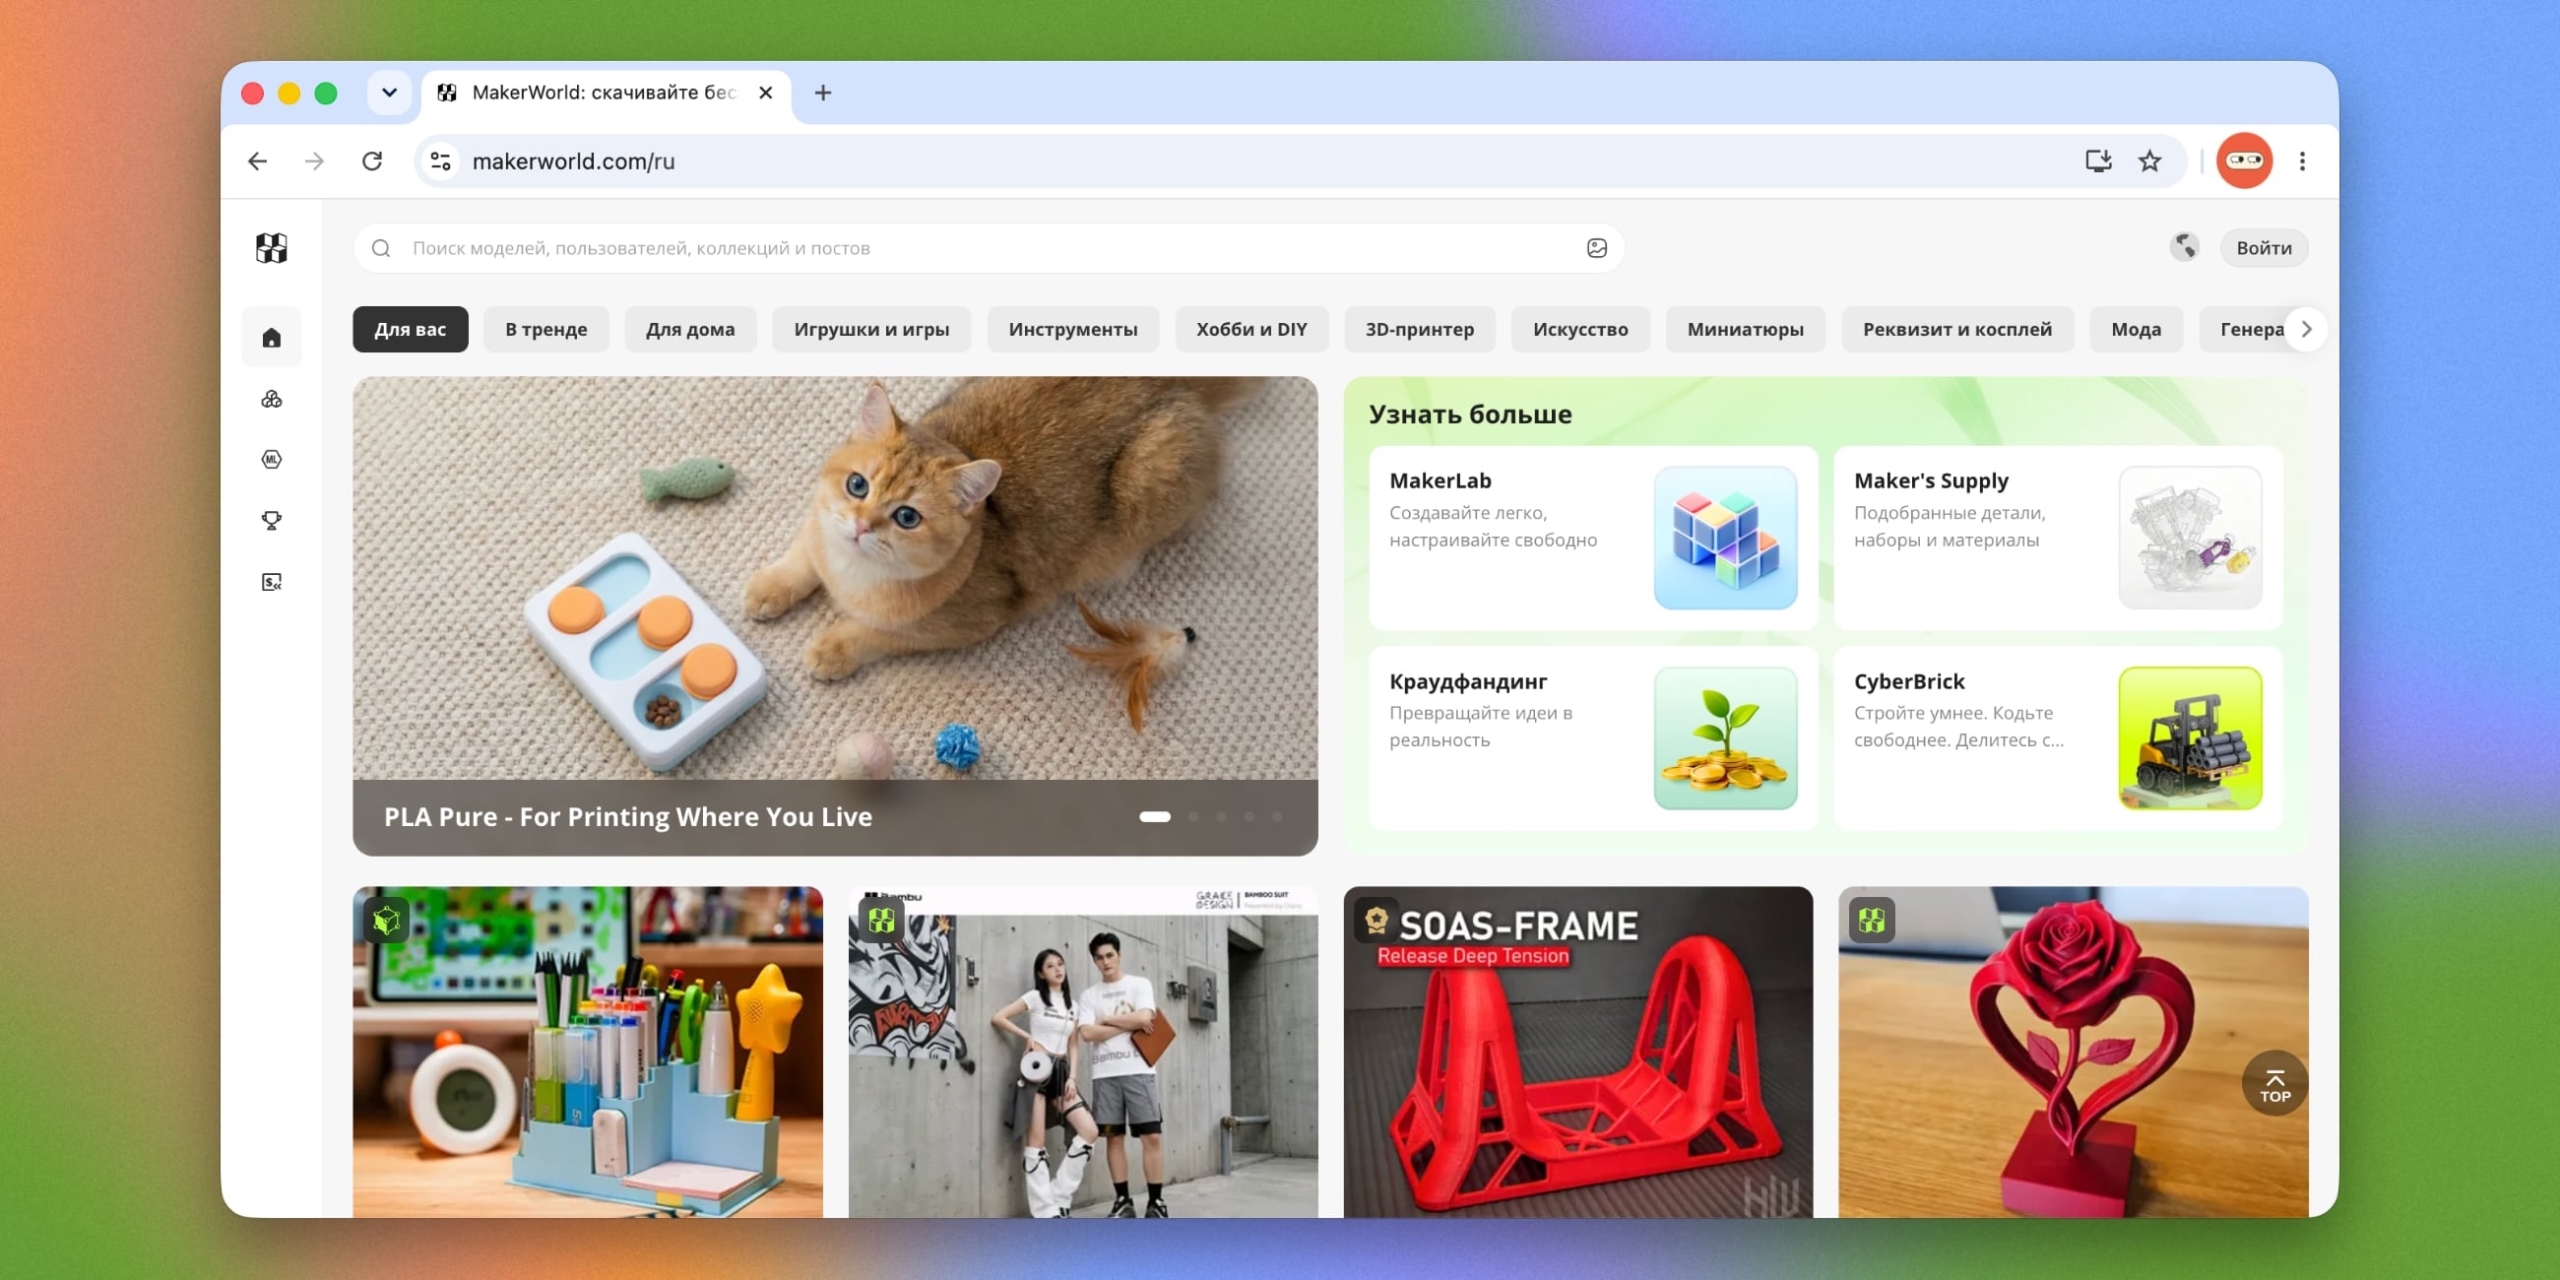Open the globe language selector icon

pyautogui.click(x=2184, y=247)
